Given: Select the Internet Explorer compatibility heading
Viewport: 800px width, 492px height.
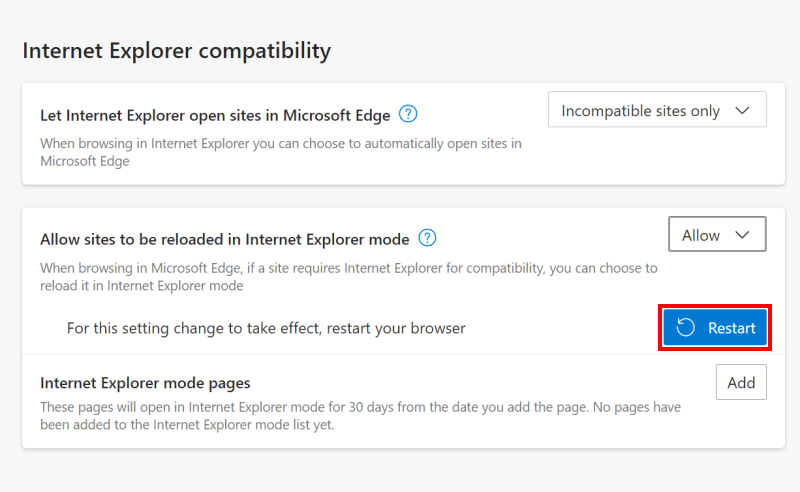Looking at the screenshot, I should tap(177, 51).
